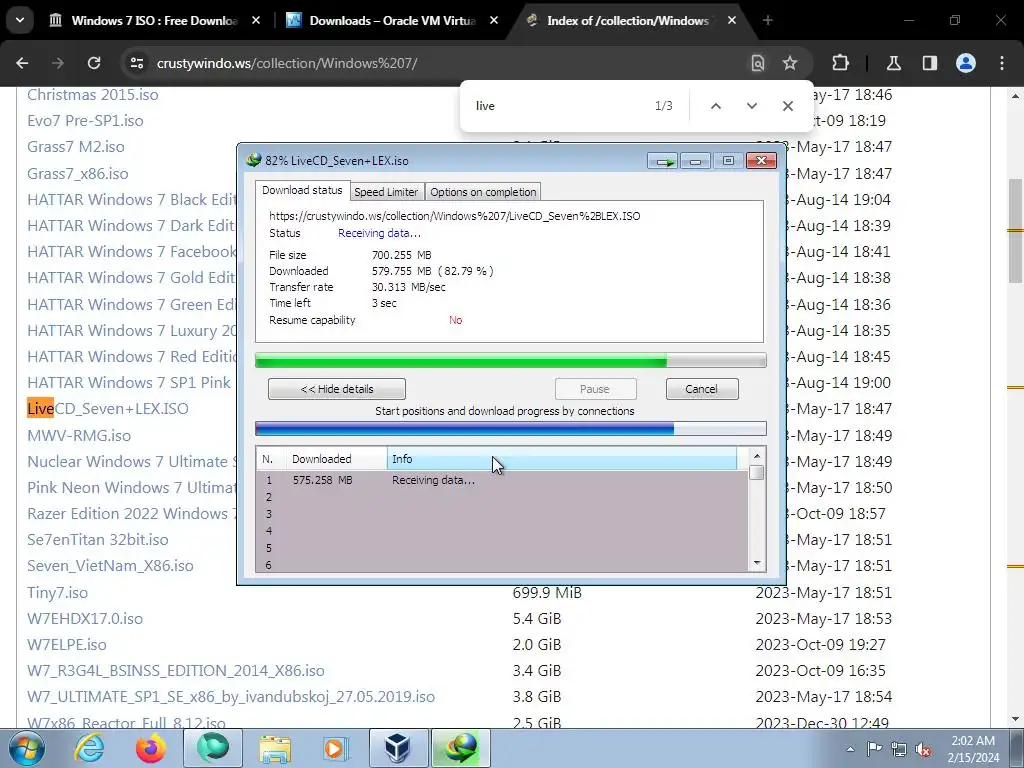Open the Windows Start orb
The height and width of the screenshot is (768, 1024).
pos(26,748)
